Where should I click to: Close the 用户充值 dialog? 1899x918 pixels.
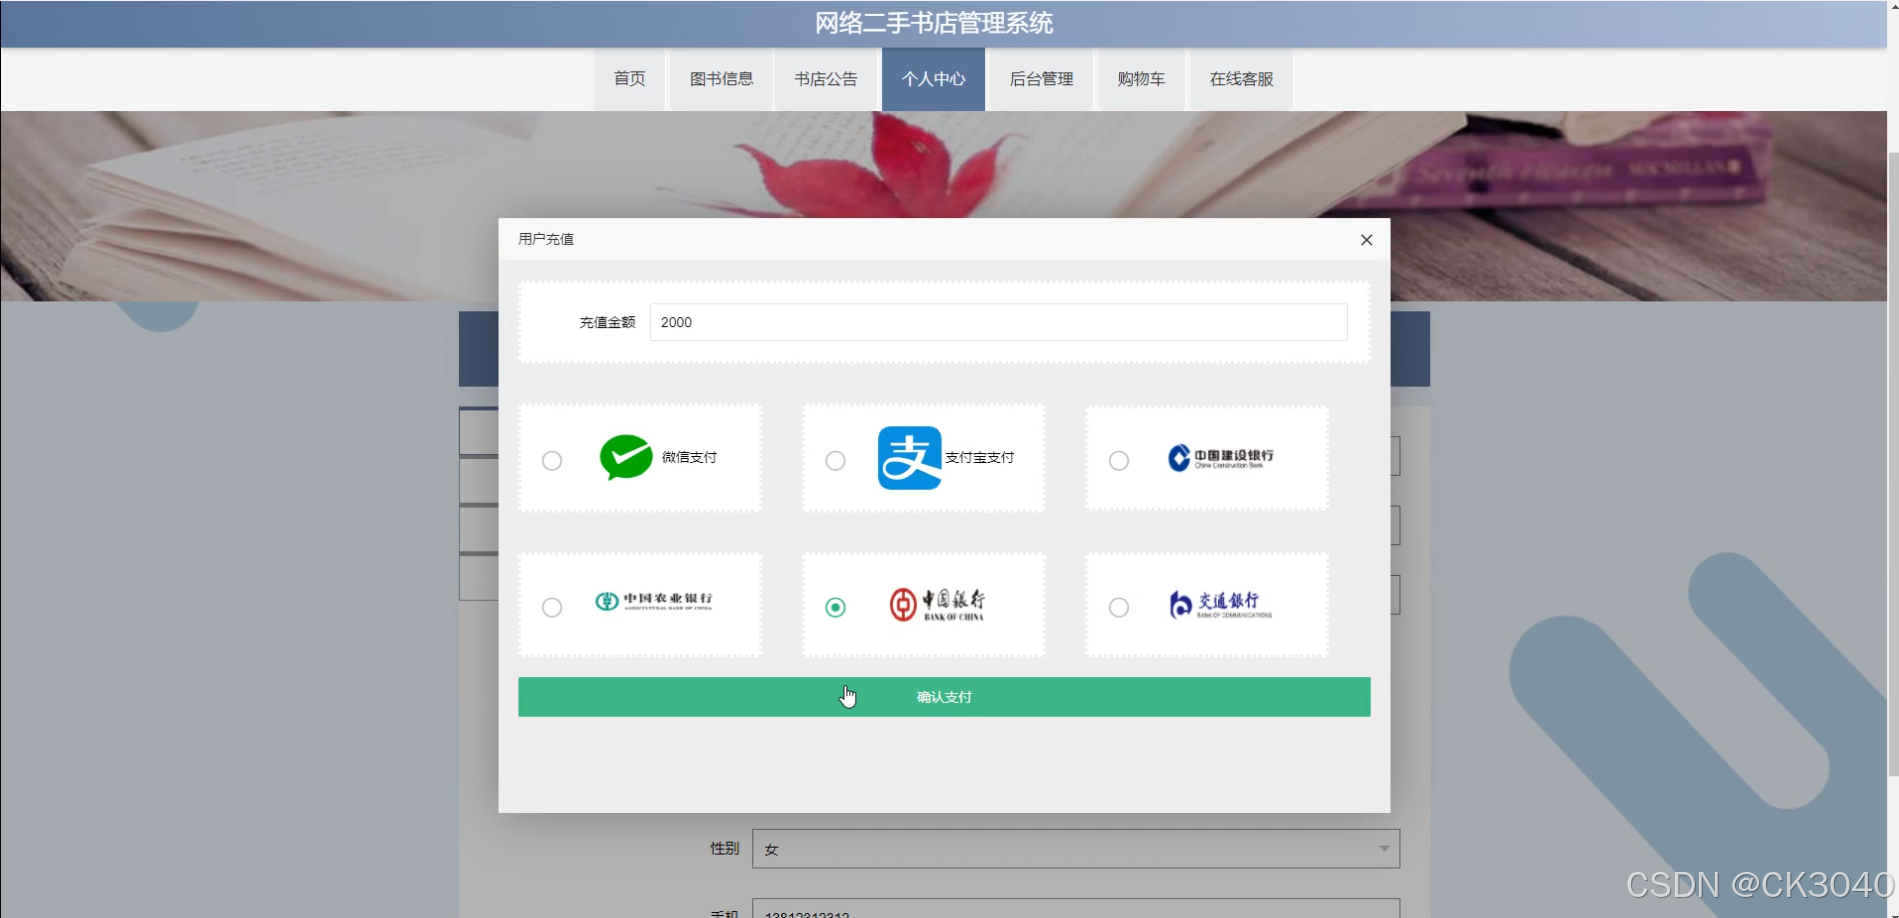(x=1366, y=240)
